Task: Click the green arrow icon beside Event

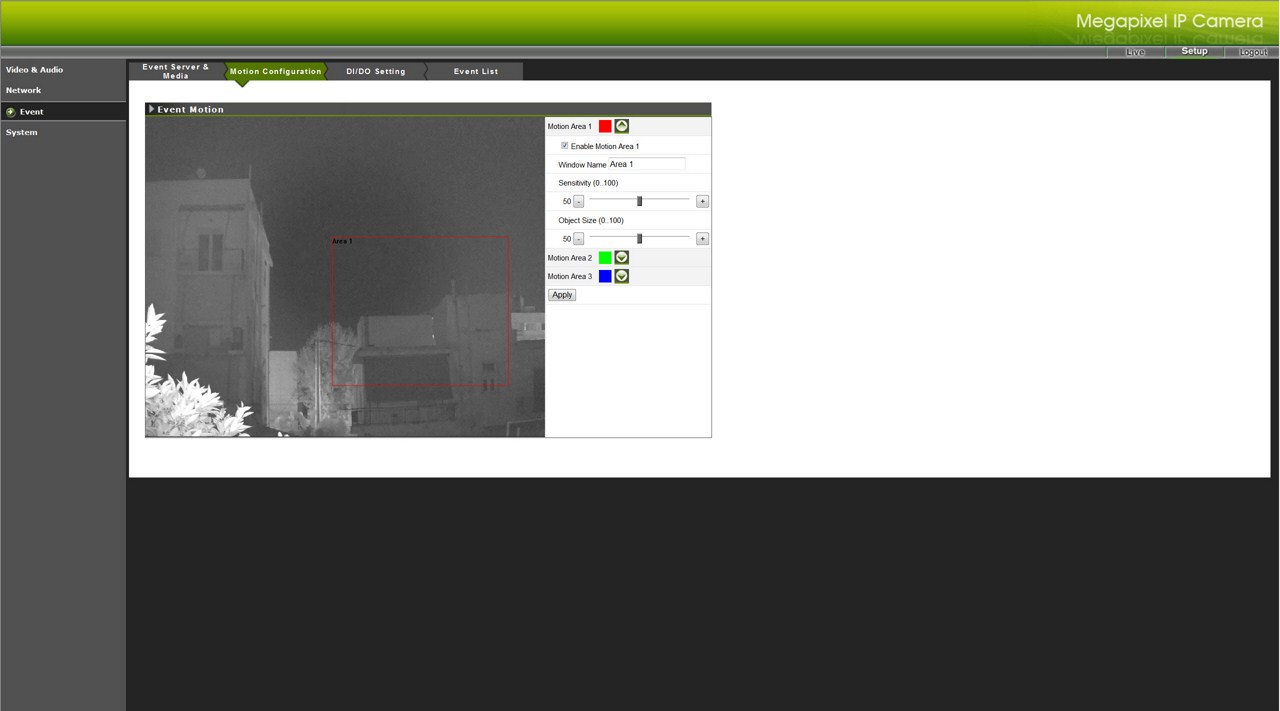Action: [x=10, y=112]
